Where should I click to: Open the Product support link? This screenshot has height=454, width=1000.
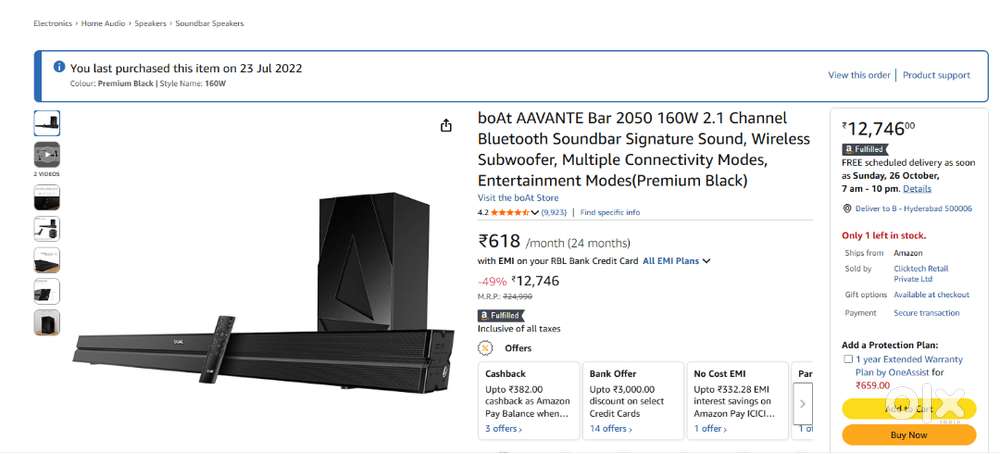pos(937,75)
